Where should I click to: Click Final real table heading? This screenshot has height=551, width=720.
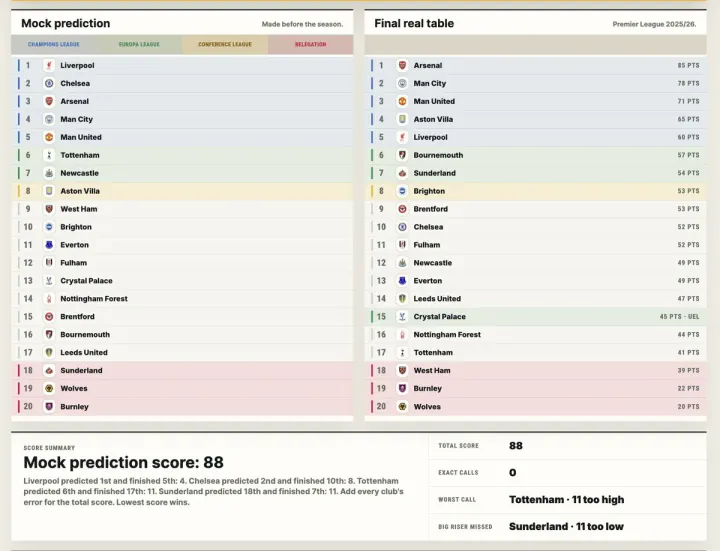click(414, 23)
